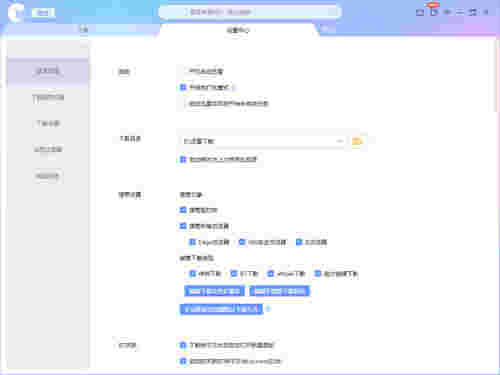The width and height of the screenshot is (500, 375).
Task: Toggle the third, unchecked startup option
Action: pyautogui.click(x=183, y=104)
